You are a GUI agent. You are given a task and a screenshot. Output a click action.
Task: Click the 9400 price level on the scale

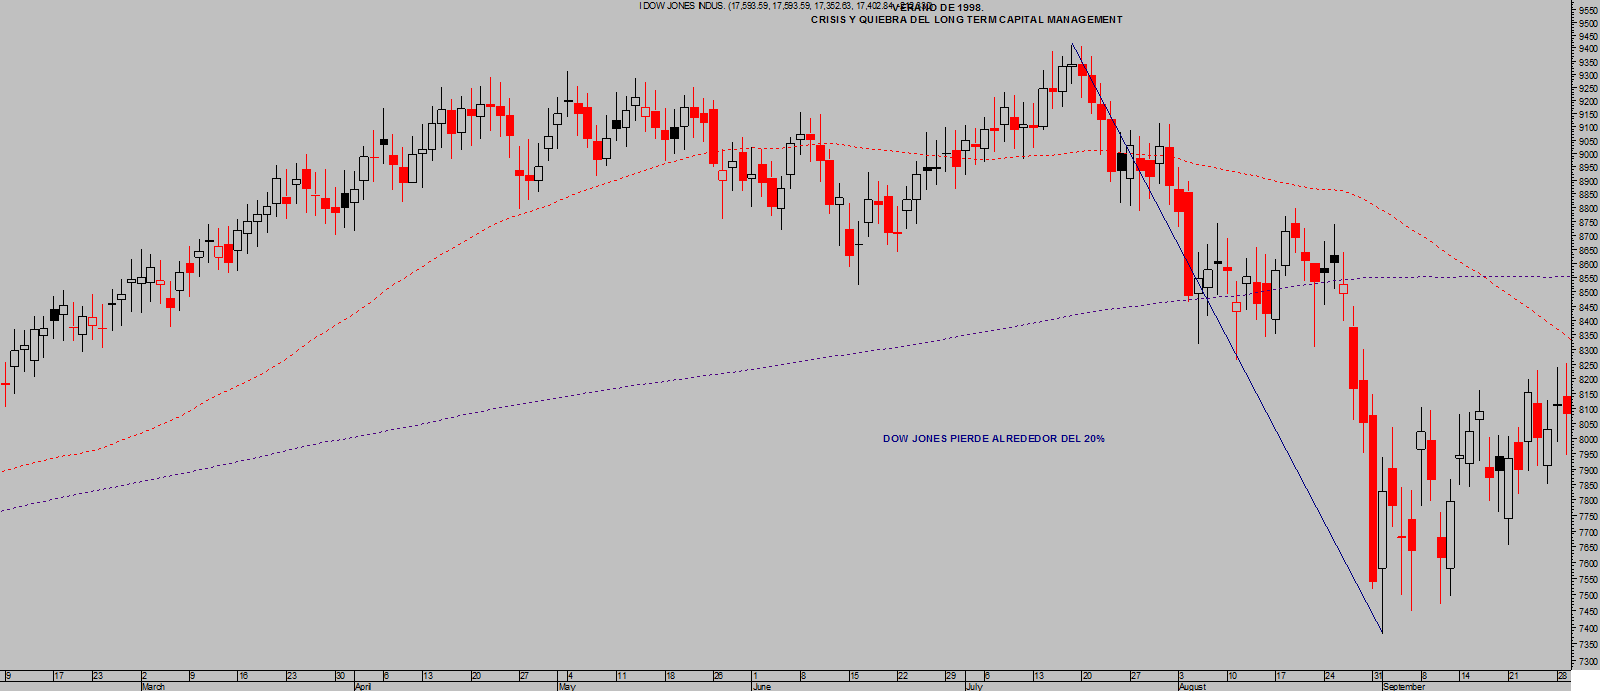[x=1588, y=49]
